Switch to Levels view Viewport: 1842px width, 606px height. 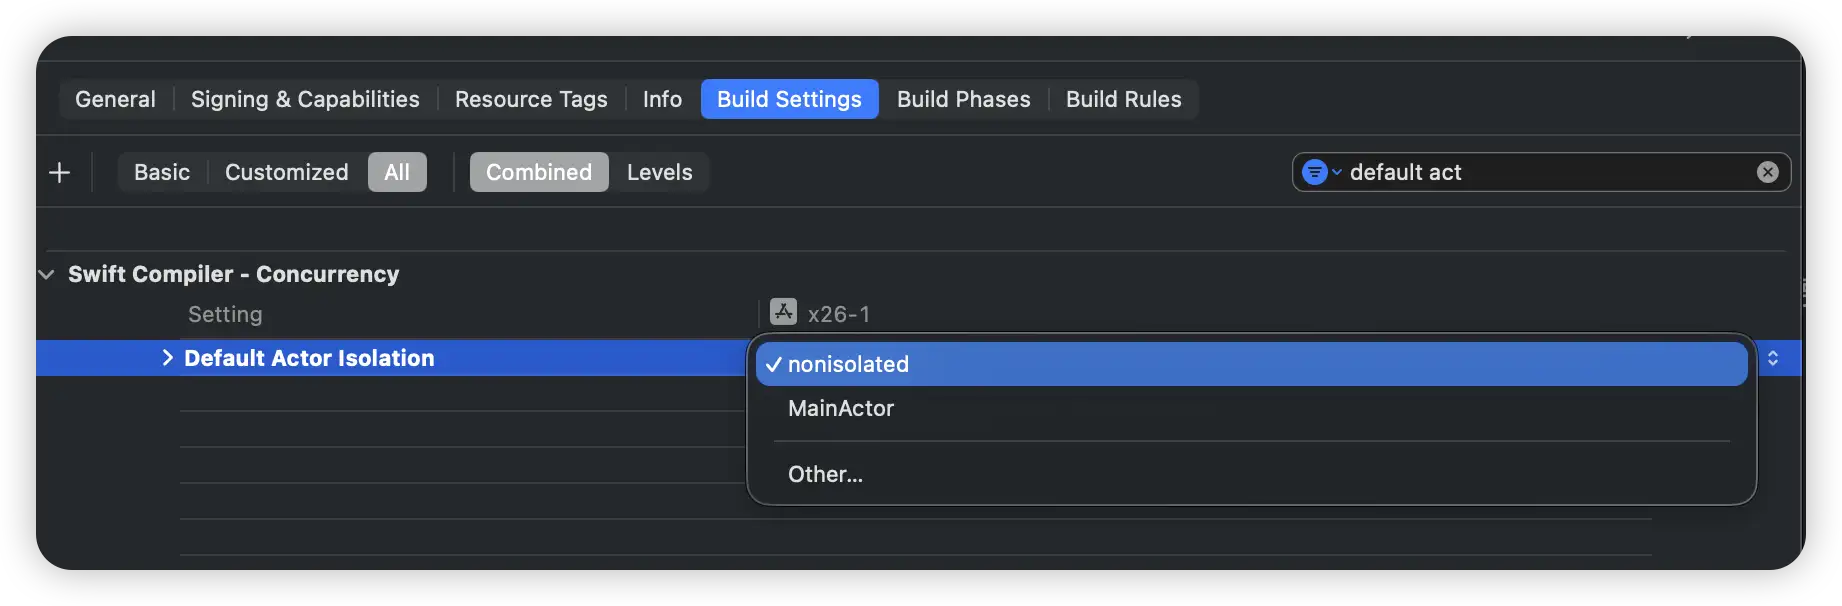[x=659, y=172]
